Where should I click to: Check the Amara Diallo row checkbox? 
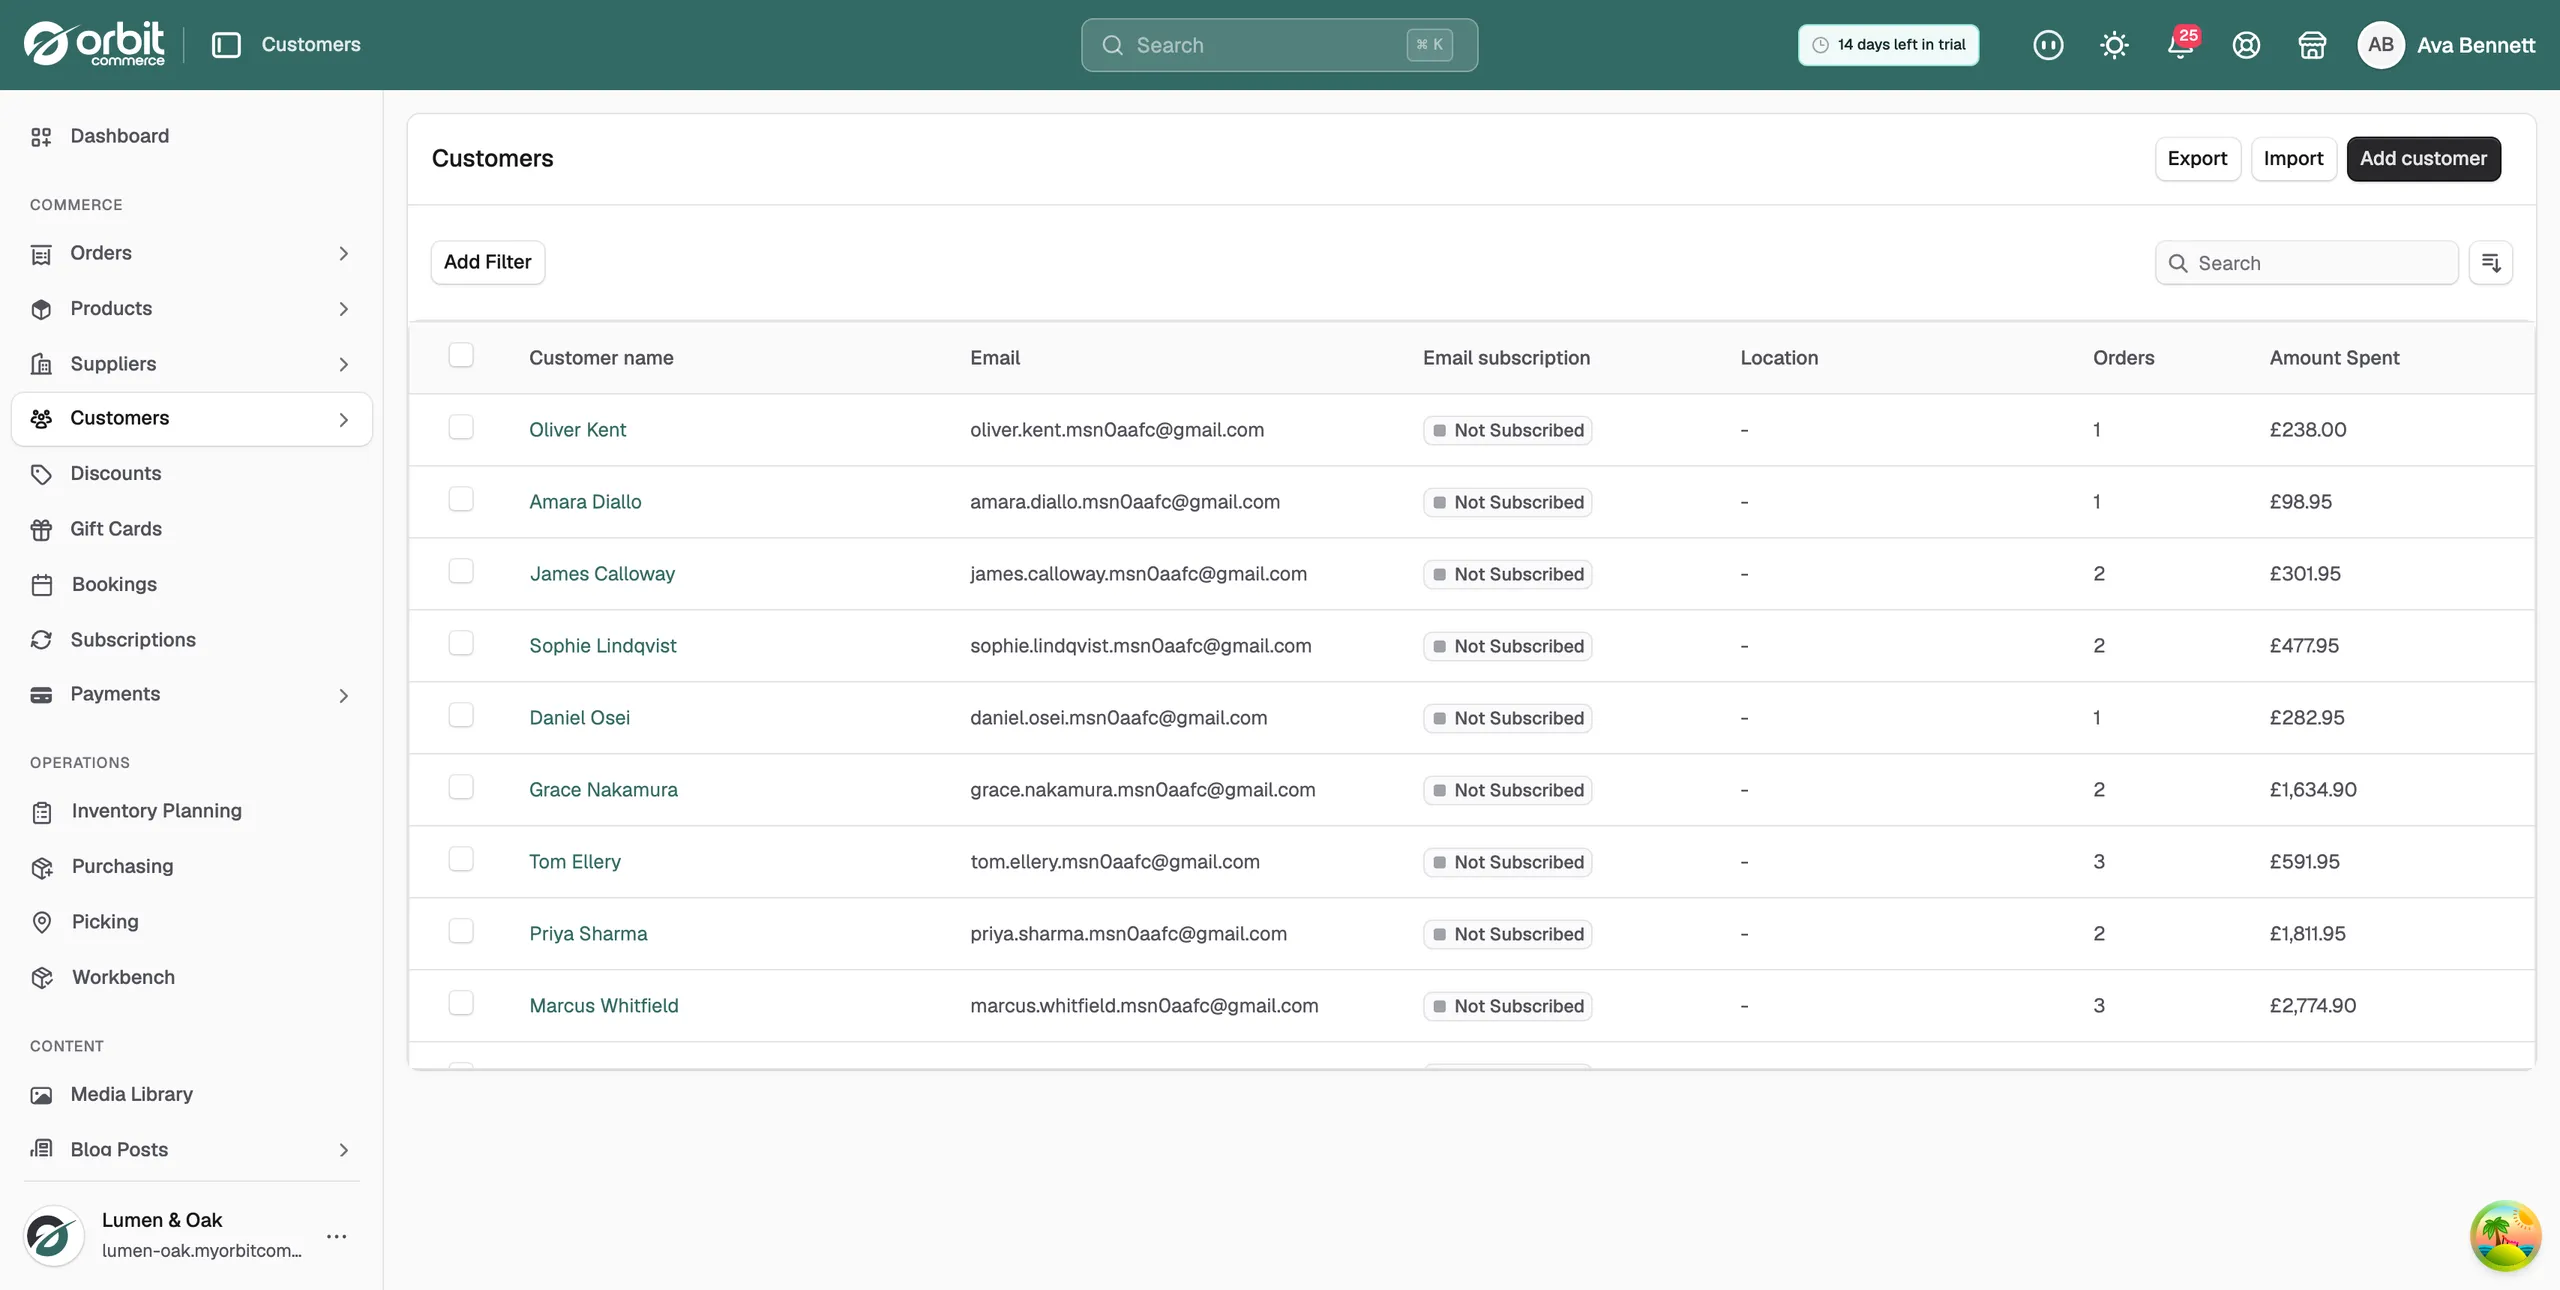(461, 499)
